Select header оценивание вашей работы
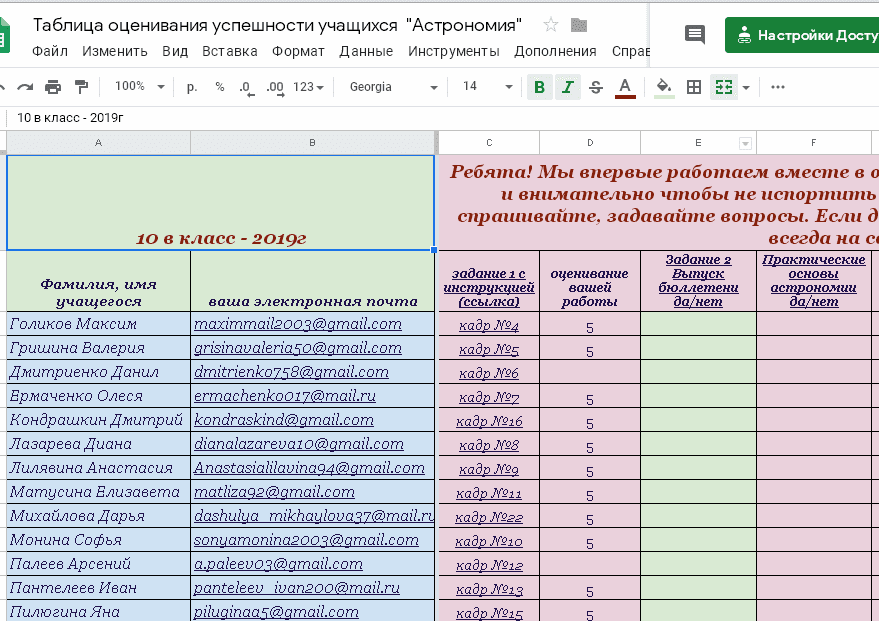Viewport: 879px width, 621px height. (590, 281)
